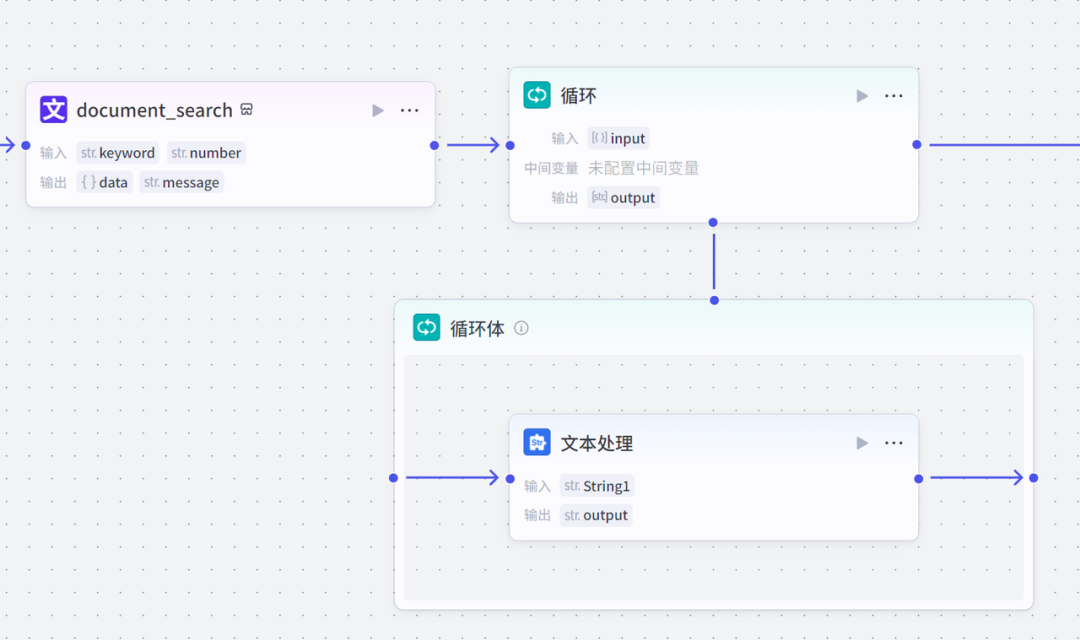This screenshot has width=1080, height=640.
Task: Click the document_search output connection port
Action: pyautogui.click(x=434, y=145)
